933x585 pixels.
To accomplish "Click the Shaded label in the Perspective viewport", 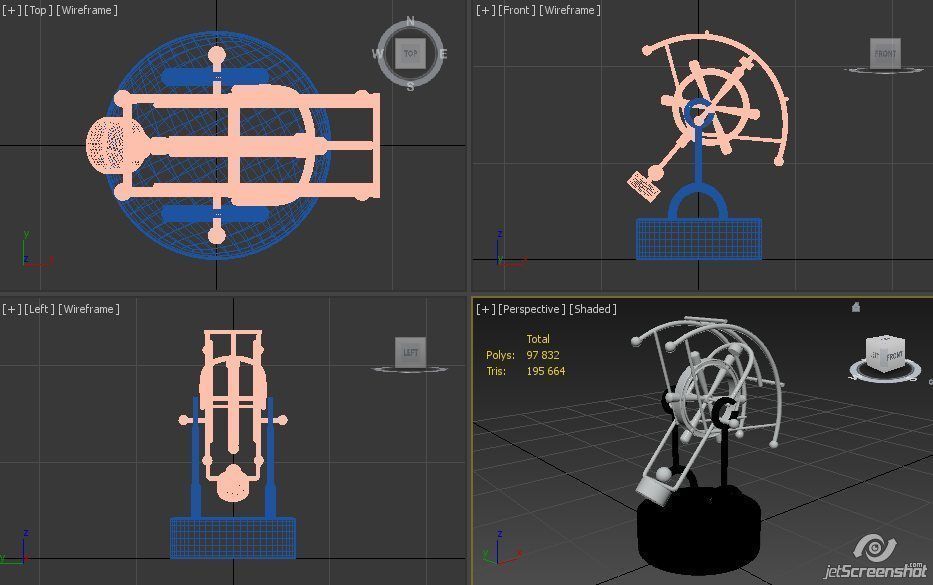I will tap(592, 309).
